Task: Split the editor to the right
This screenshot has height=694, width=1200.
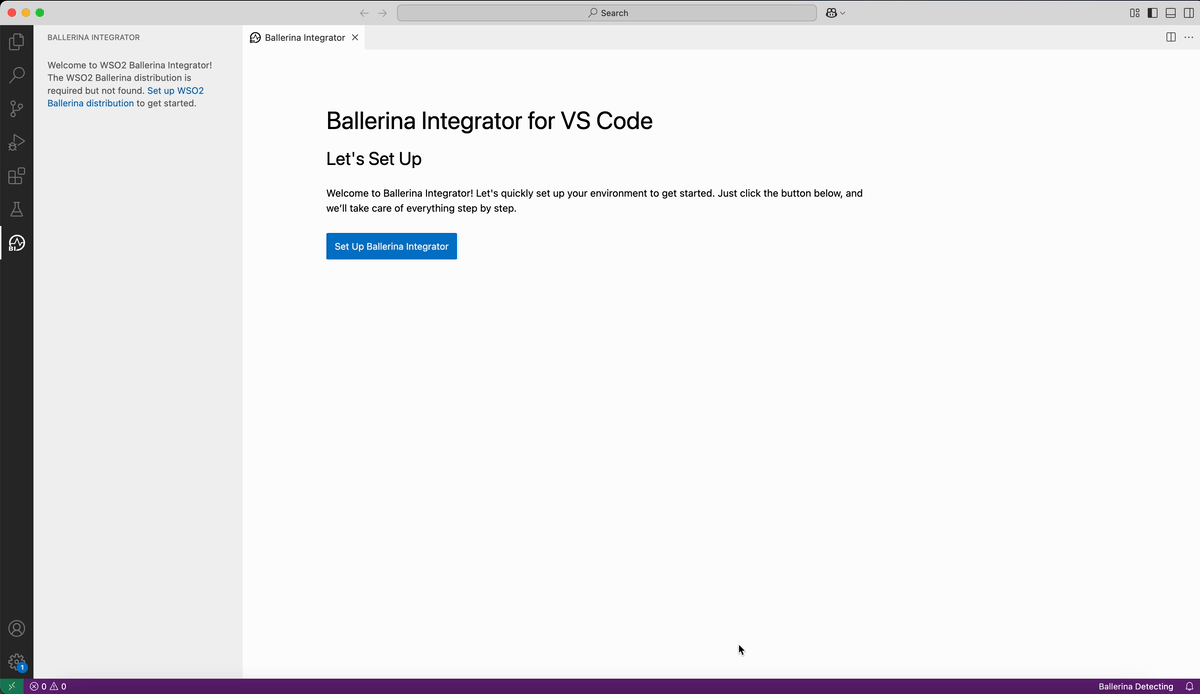Action: pos(1171,37)
